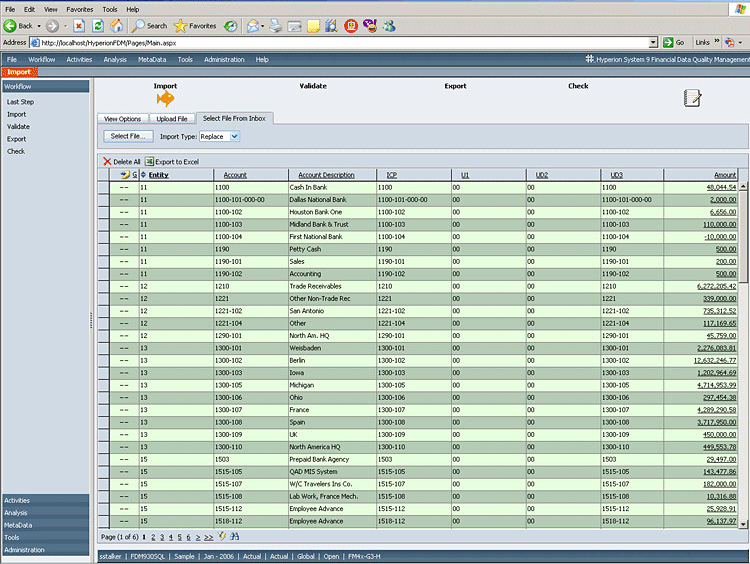Click the grid vertical scrollbar down arrow
The image size is (750, 564).
pyautogui.click(x=743, y=524)
